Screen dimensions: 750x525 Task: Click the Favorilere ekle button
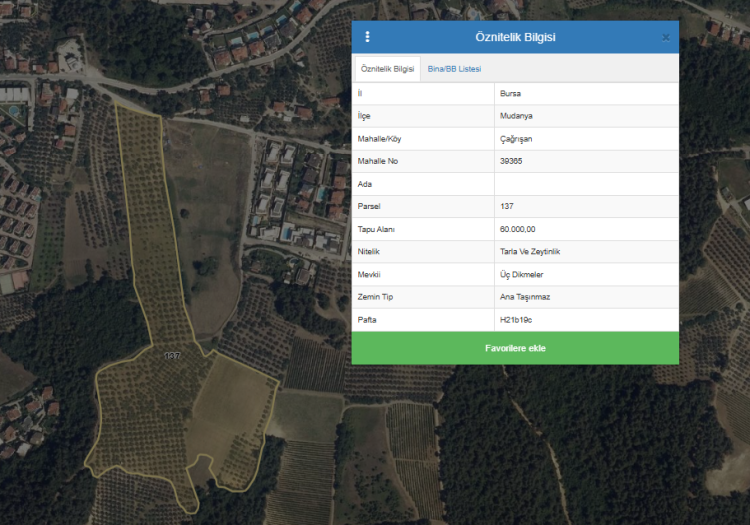click(515, 348)
